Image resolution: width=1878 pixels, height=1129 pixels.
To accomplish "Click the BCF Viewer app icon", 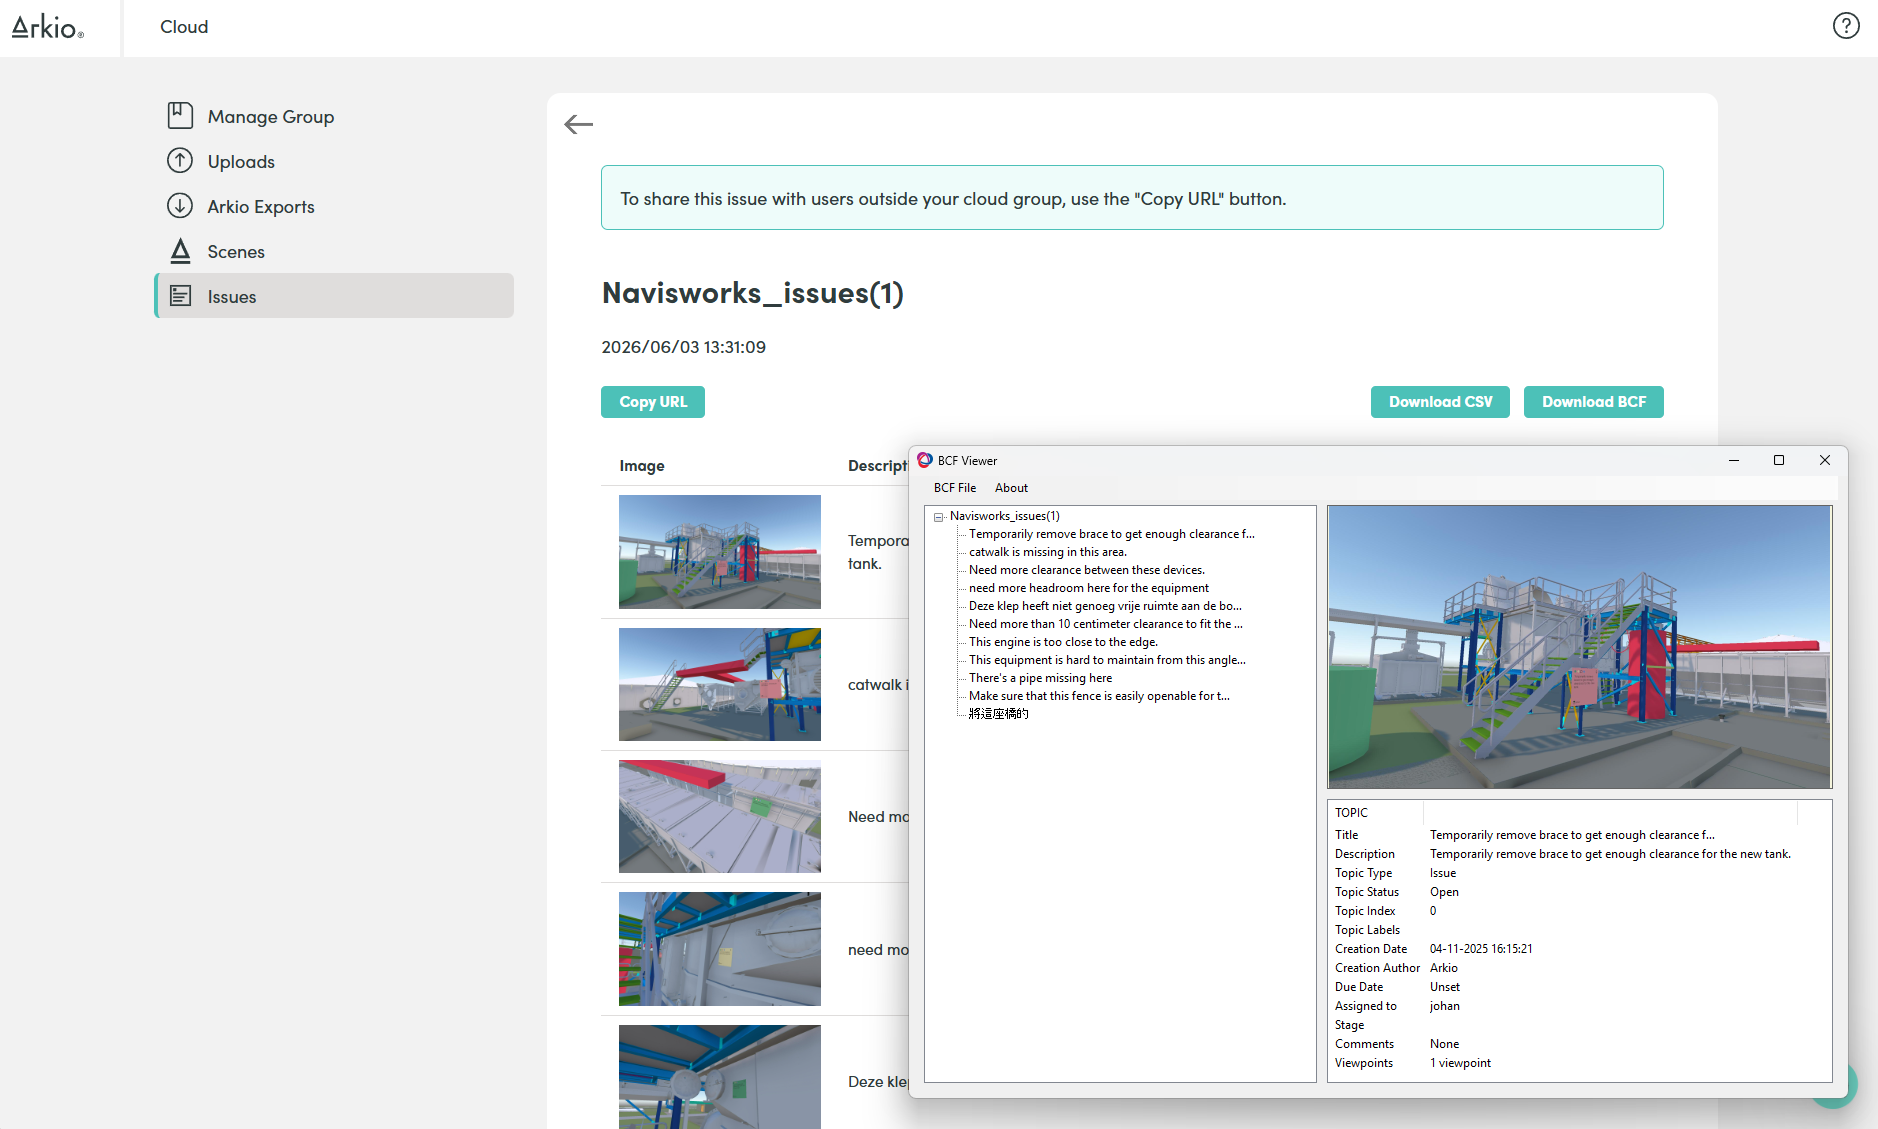I will tap(924, 460).
